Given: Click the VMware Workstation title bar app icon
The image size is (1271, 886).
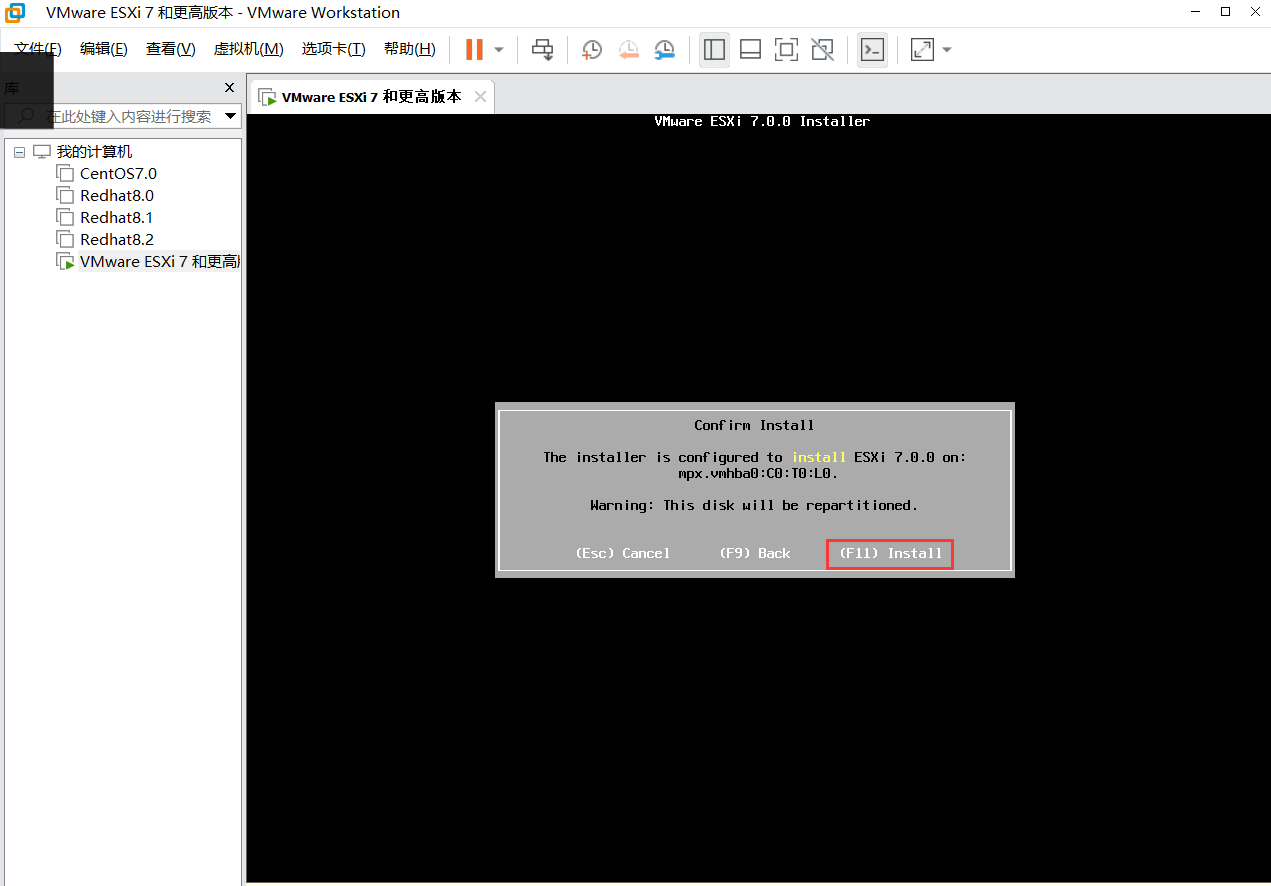Looking at the screenshot, I should point(16,13).
